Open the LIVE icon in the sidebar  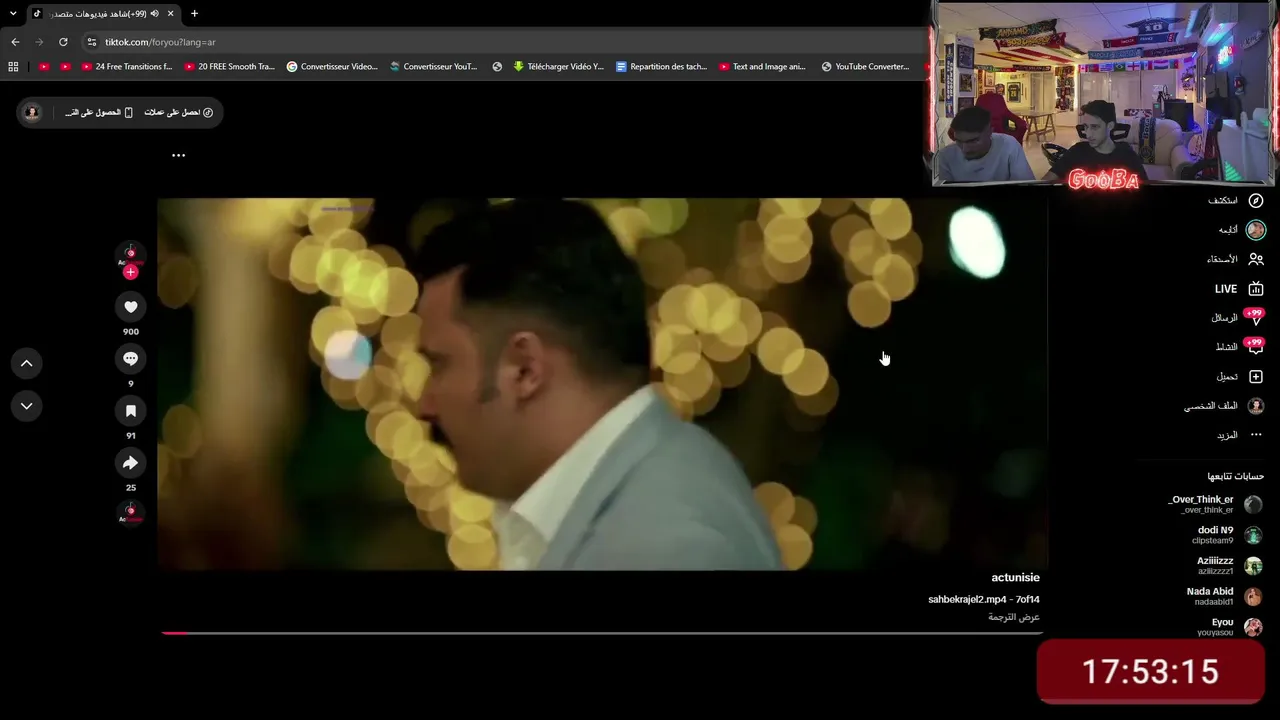[1256, 289]
